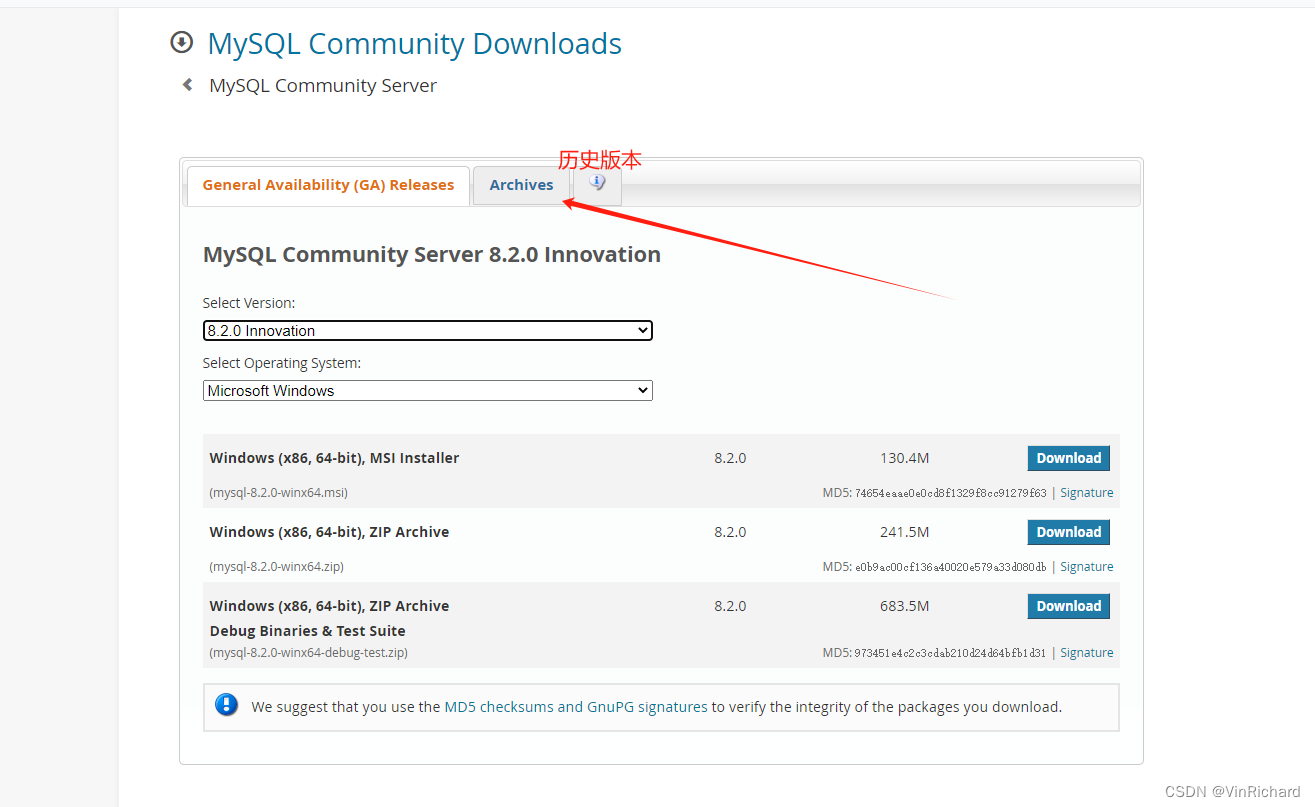Click the Select Version: label
This screenshot has width=1315, height=807.
tap(249, 303)
